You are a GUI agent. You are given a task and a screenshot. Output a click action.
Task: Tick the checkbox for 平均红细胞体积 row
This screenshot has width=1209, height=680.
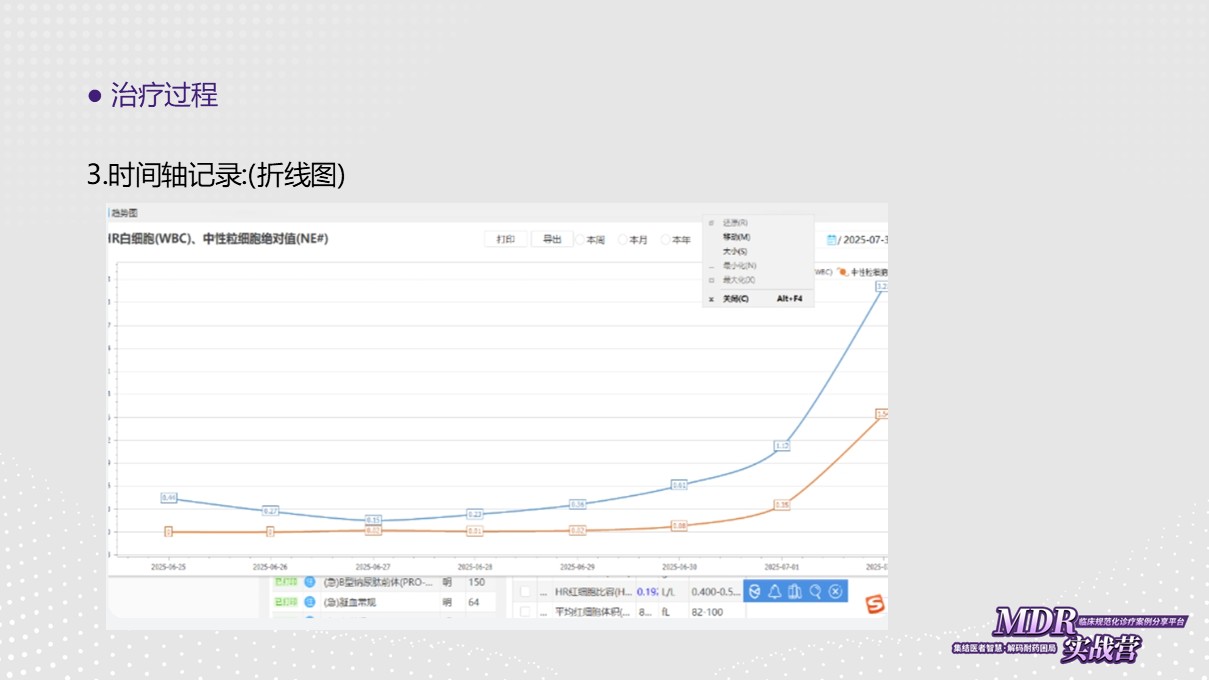(526, 611)
